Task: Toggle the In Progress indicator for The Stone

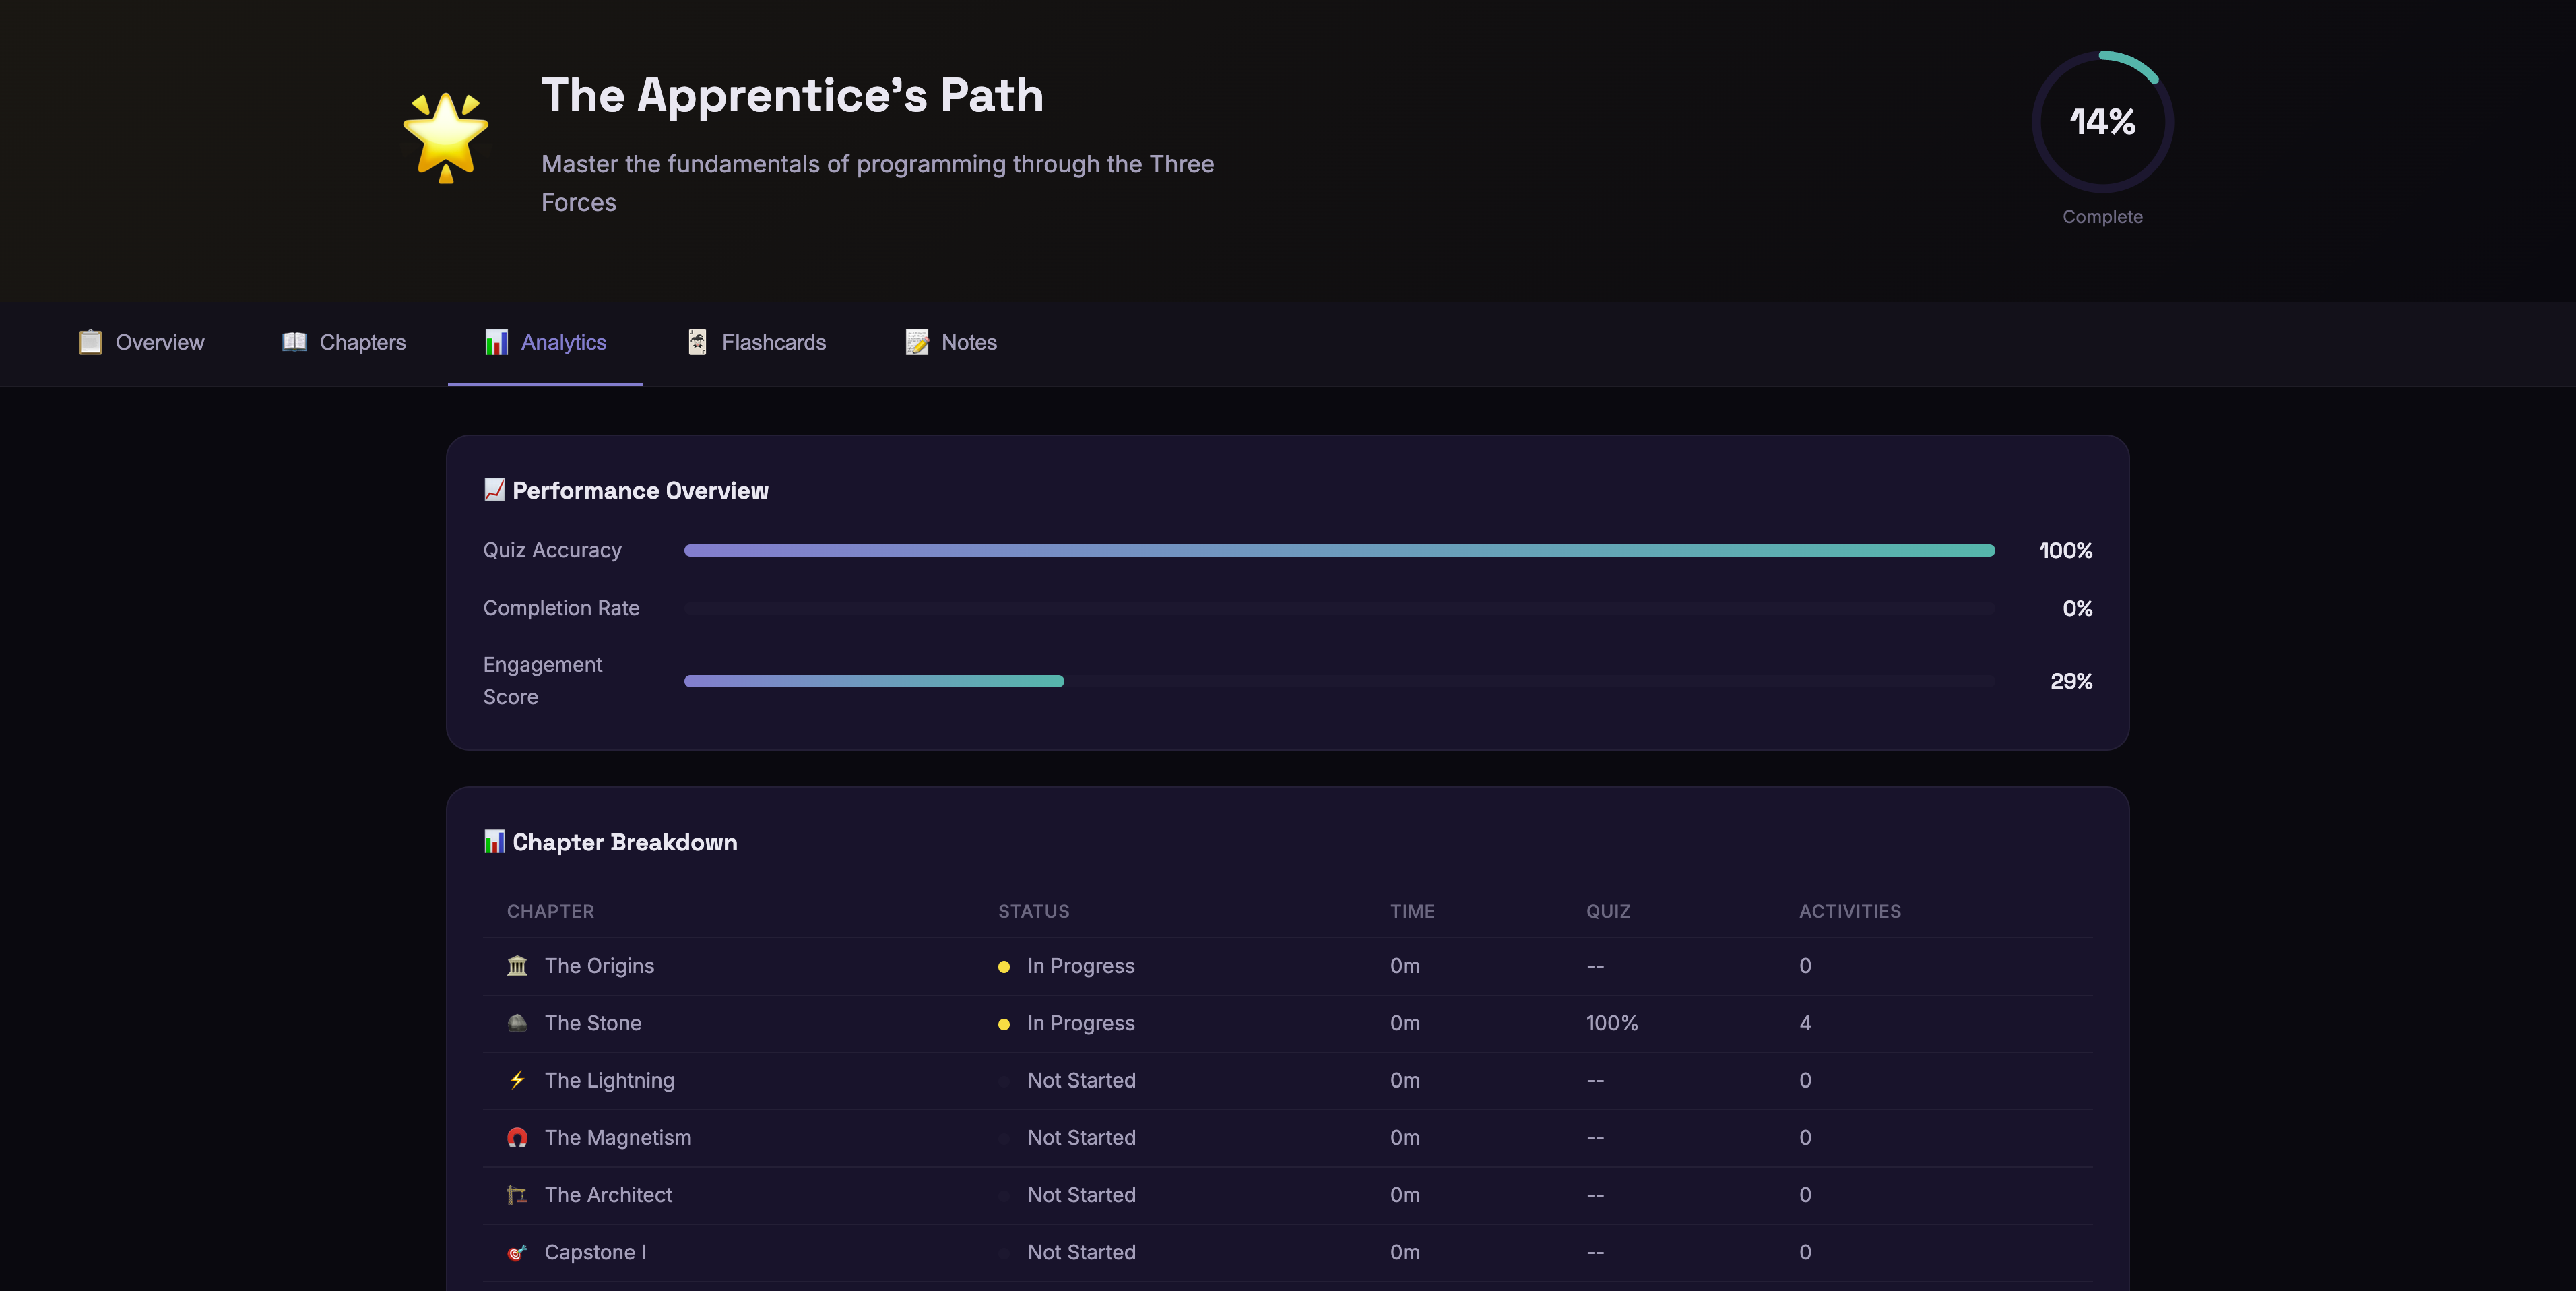Action: tap(1004, 1023)
